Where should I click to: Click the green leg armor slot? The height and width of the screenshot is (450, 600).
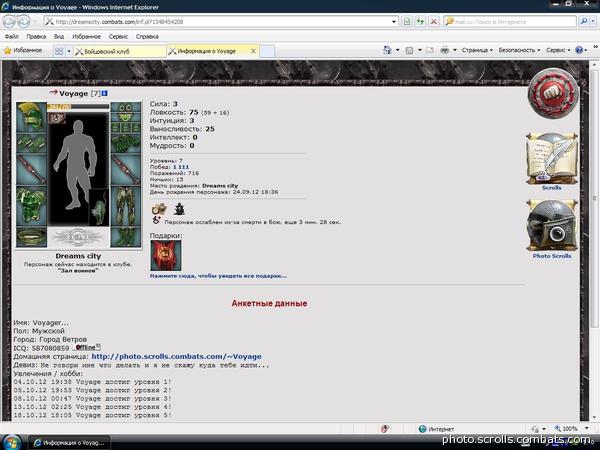[x=126, y=206]
